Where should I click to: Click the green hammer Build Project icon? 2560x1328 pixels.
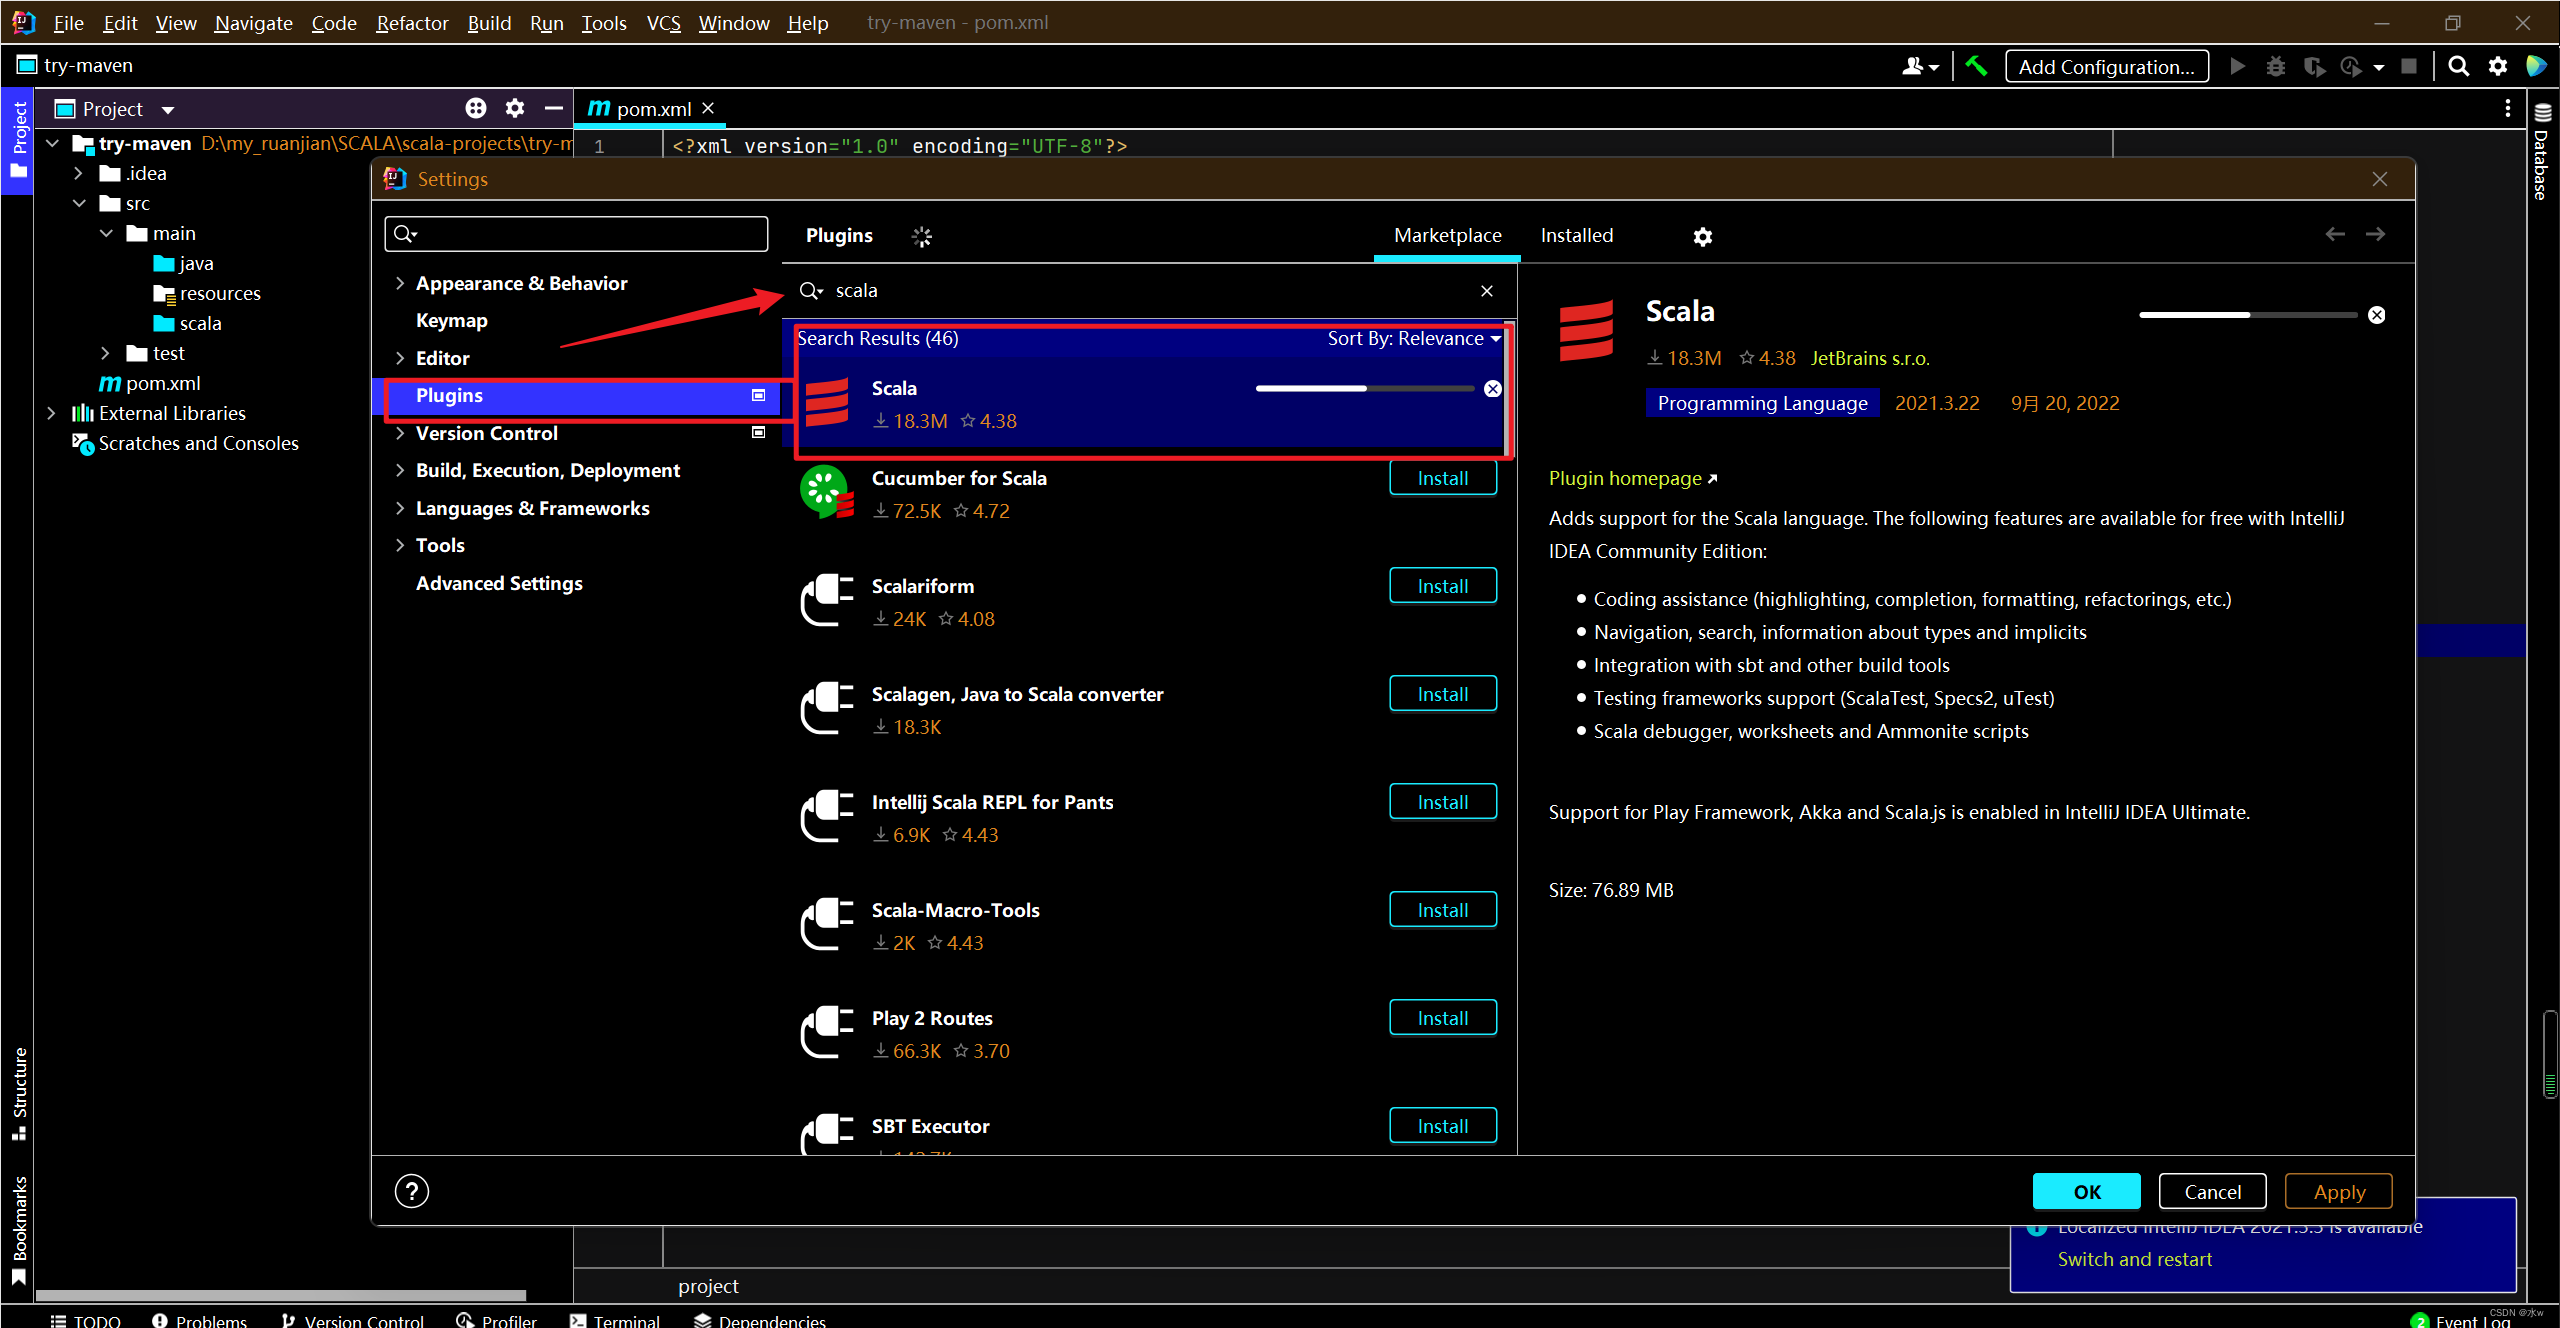pyautogui.click(x=1975, y=66)
